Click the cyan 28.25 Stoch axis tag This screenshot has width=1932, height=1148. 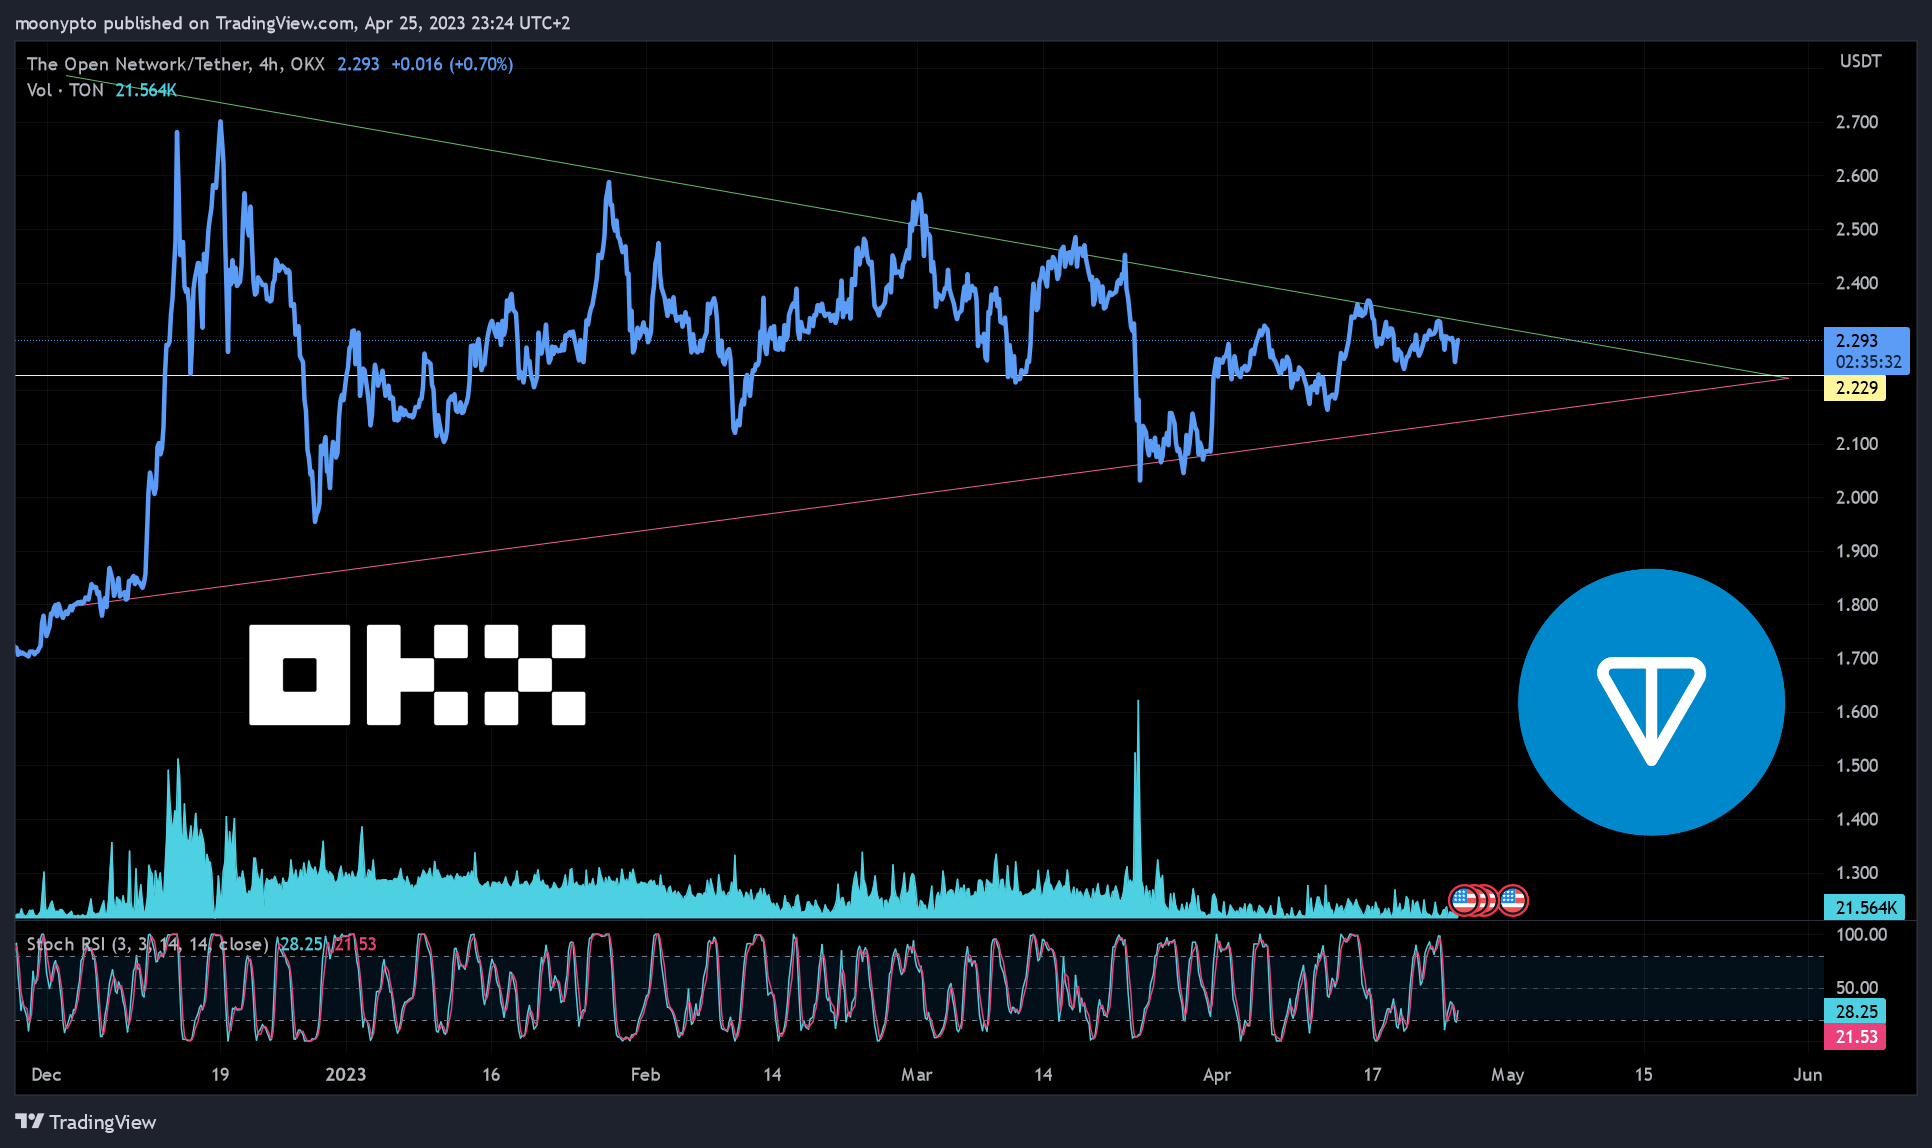(1856, 1012)
